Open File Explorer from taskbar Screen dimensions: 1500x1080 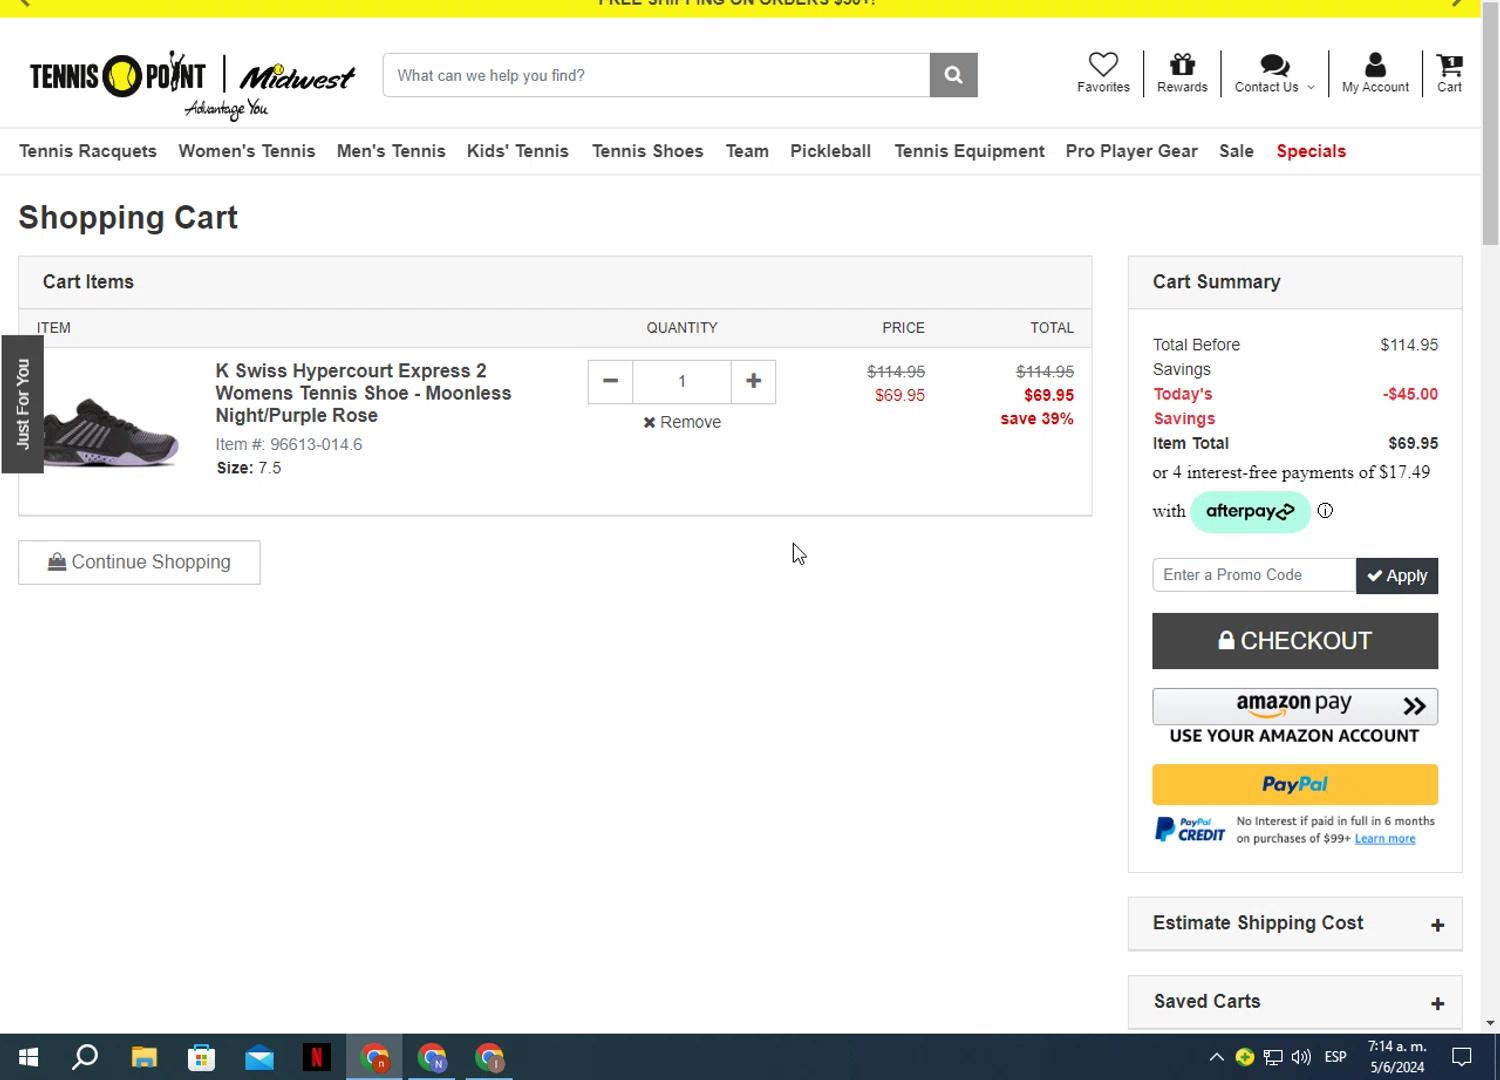[x=144, y=1057]
